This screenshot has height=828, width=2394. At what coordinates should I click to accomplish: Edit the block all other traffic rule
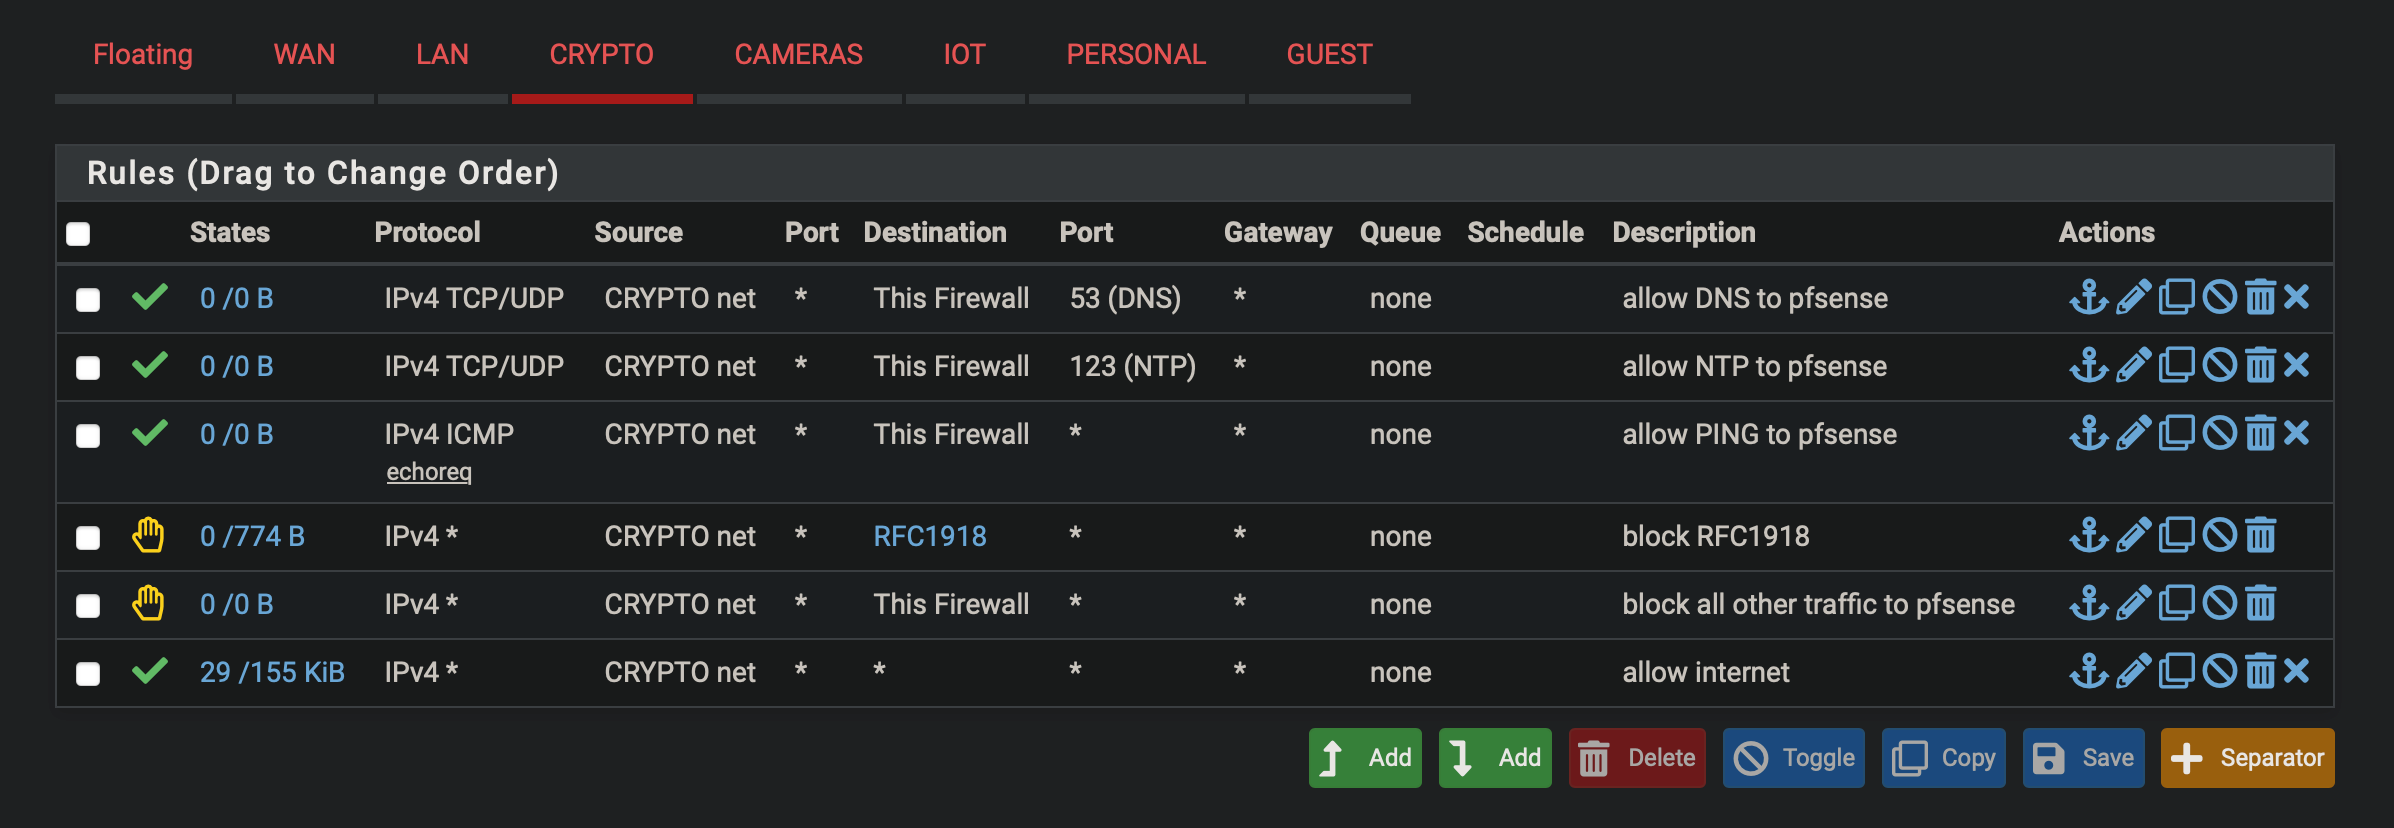click(x=2133, y=603)
